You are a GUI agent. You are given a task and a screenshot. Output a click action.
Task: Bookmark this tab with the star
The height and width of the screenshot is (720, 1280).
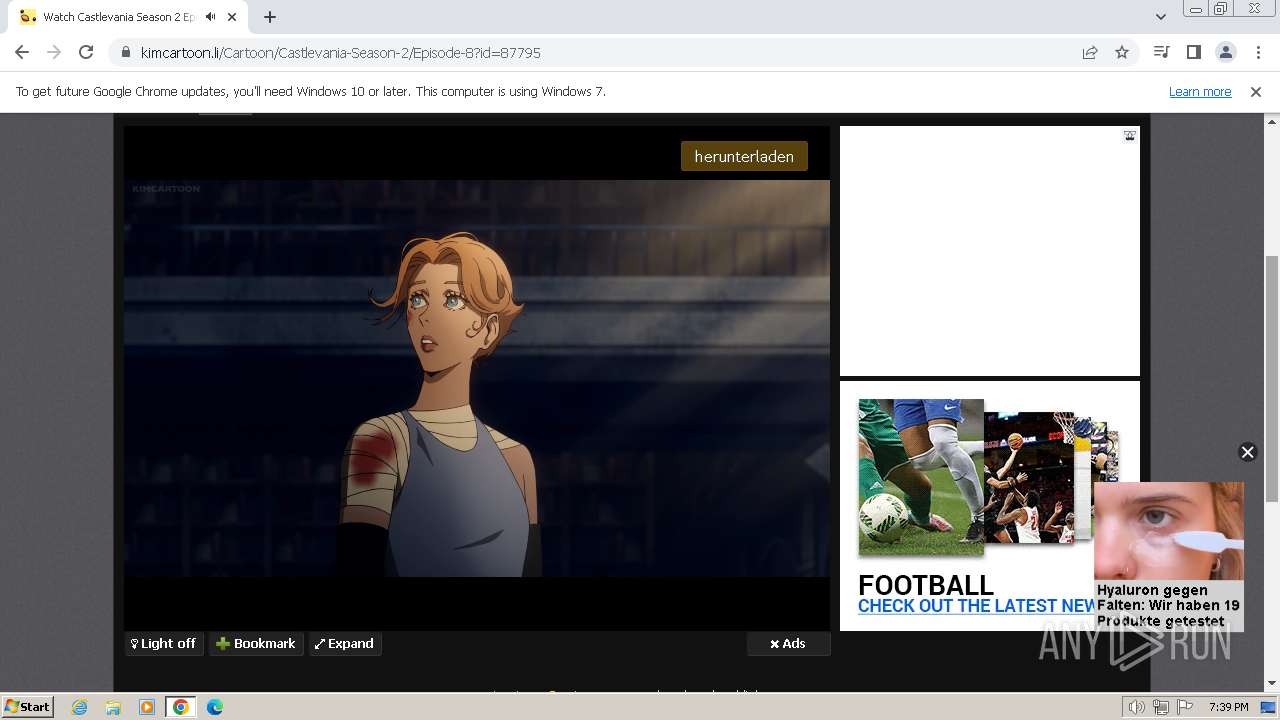tap(1122, 52)
